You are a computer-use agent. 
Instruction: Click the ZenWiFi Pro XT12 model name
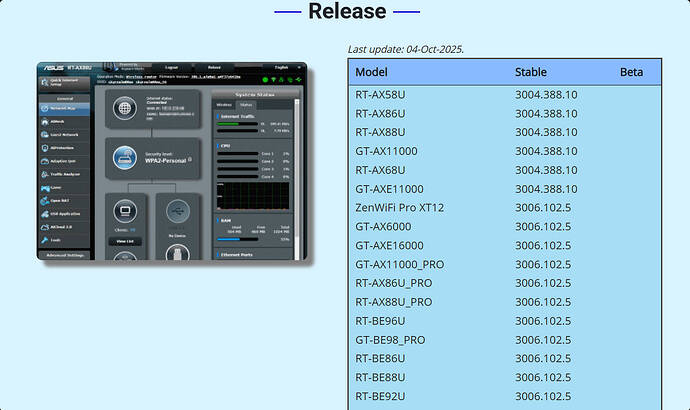398,207
